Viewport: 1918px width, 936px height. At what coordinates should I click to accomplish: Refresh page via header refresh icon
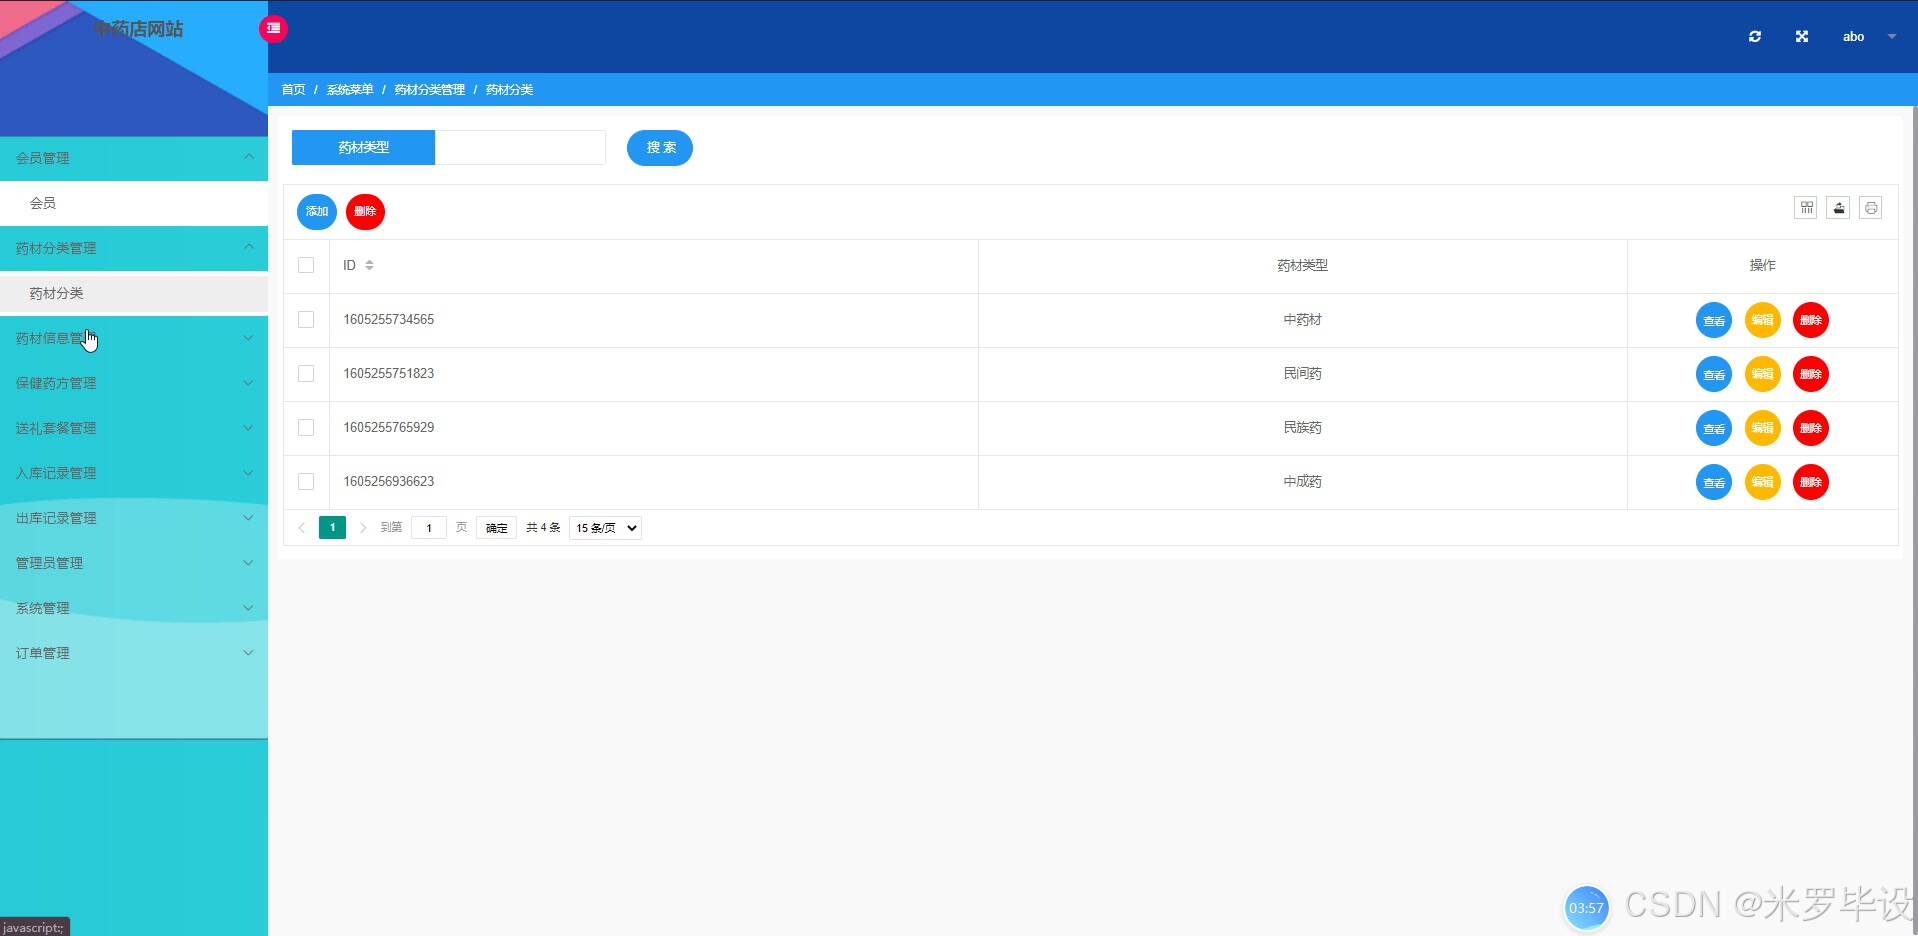(1754, 37)
